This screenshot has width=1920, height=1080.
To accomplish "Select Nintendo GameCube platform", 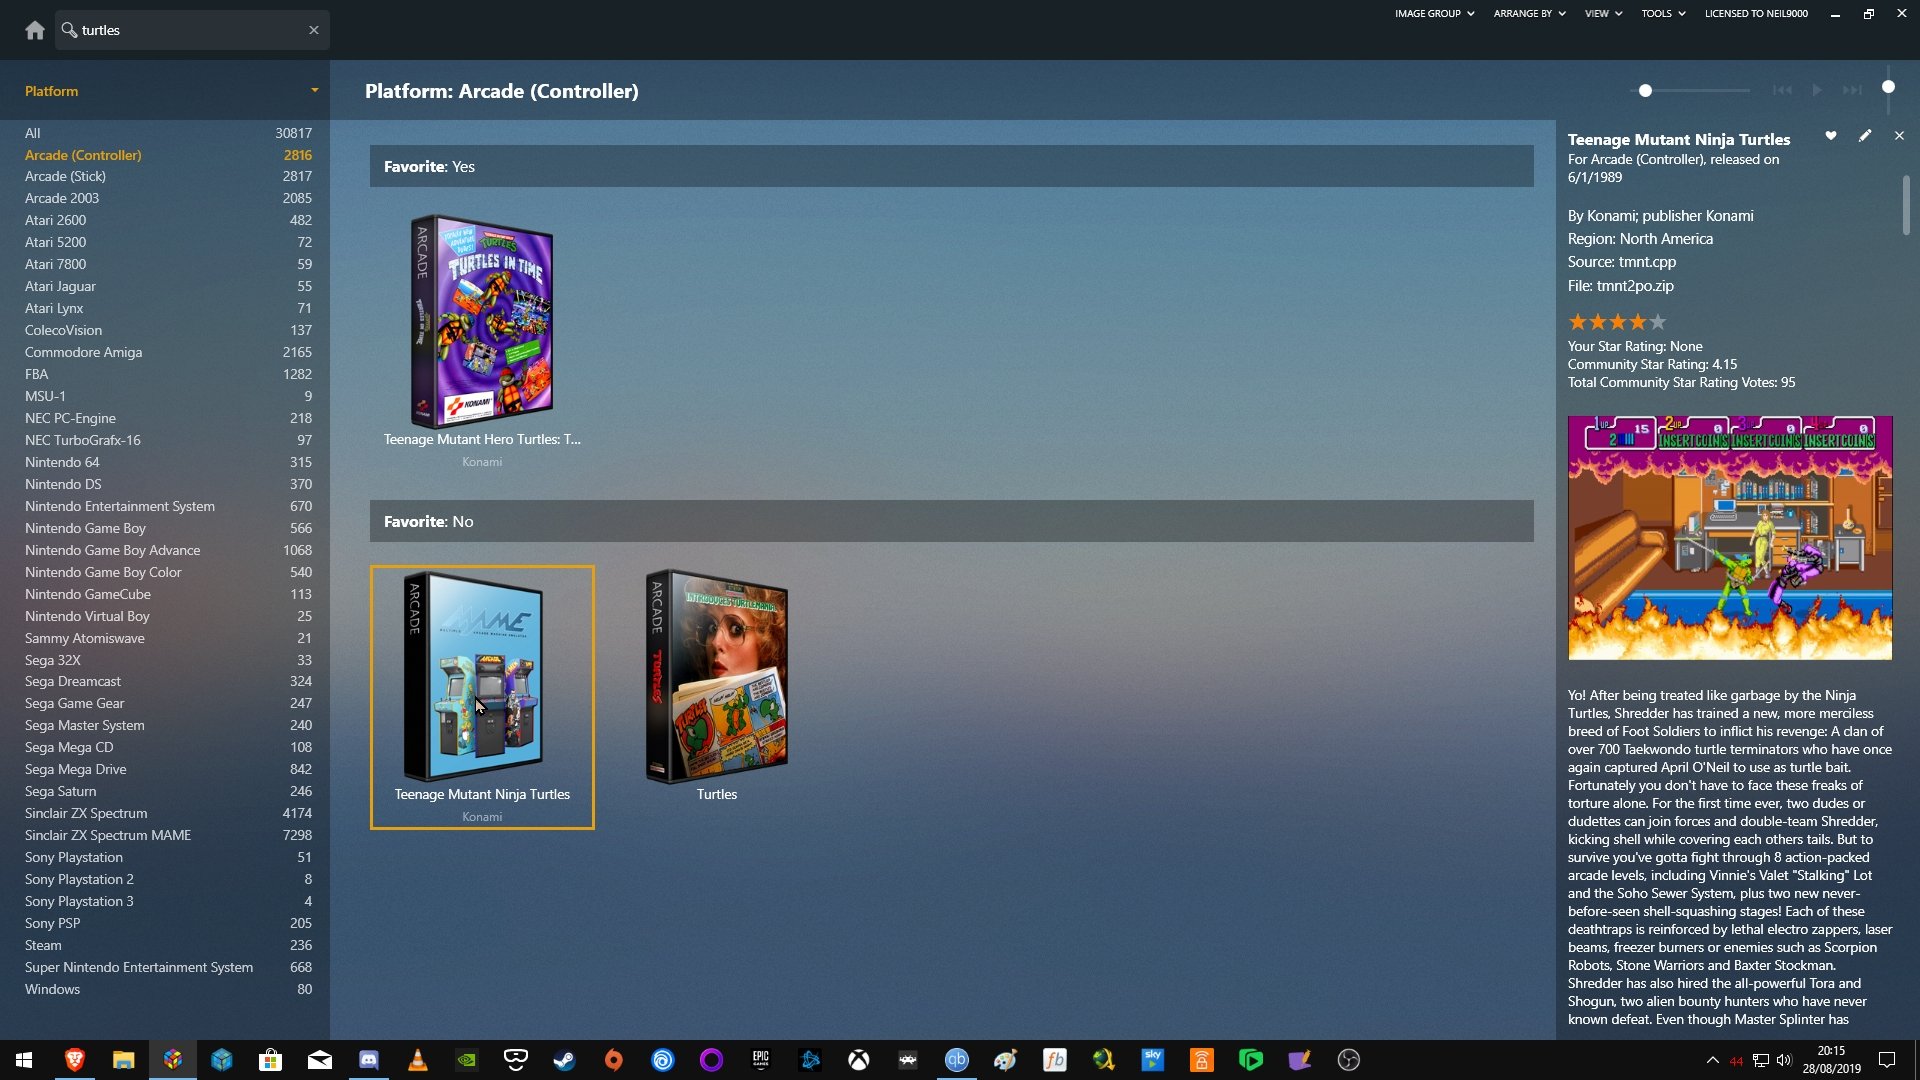I will pos(168,594).
